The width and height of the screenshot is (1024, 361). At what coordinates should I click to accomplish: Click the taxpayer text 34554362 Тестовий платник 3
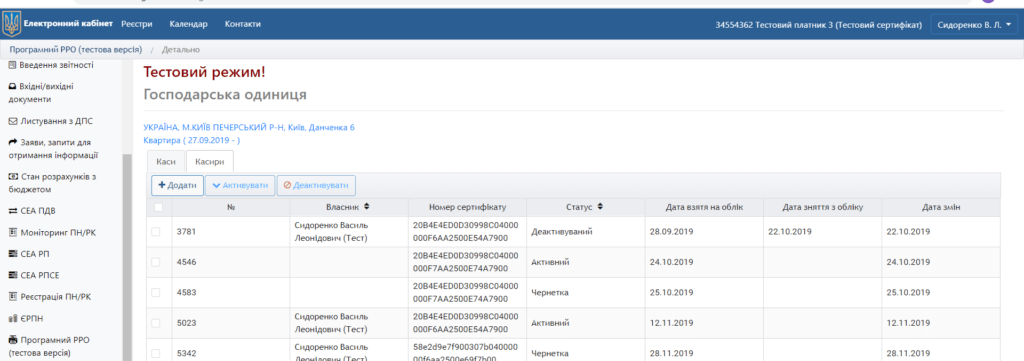[818, 25]
